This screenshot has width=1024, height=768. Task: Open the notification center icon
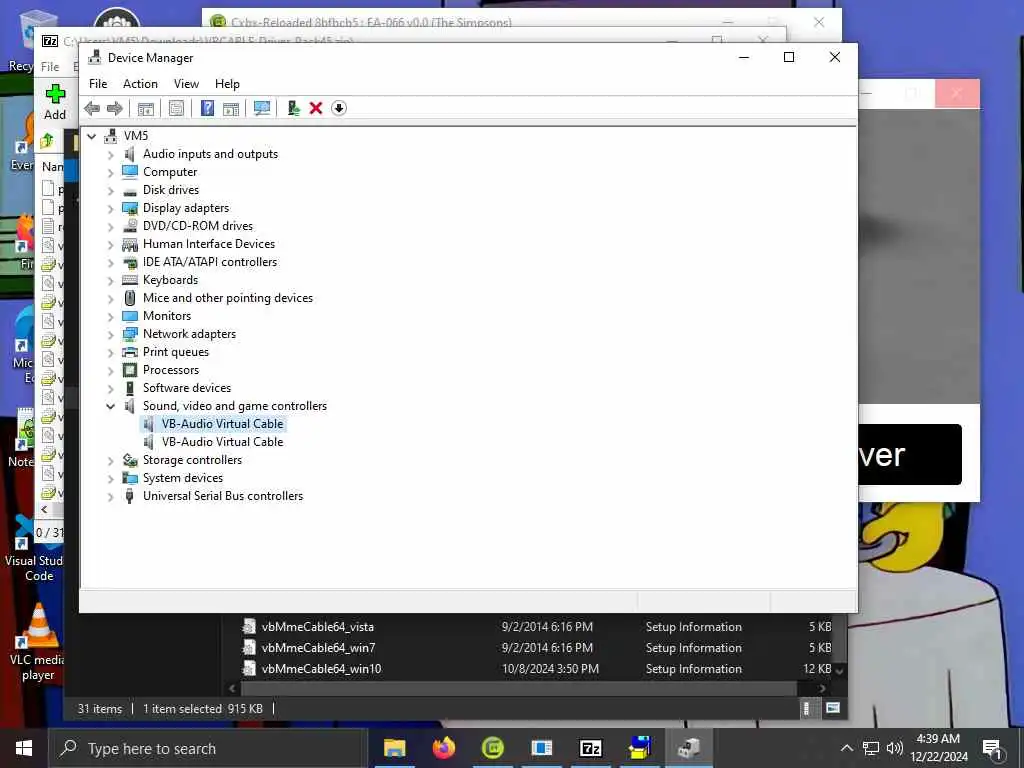coord(991,748)
